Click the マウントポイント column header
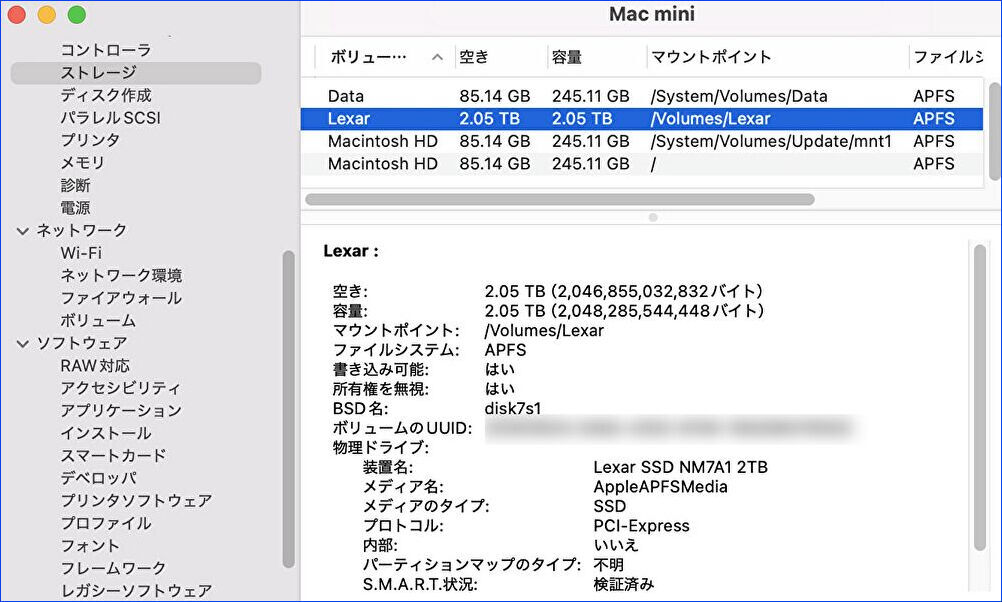This screenshot has height=602, width=1002. point(778,58)
